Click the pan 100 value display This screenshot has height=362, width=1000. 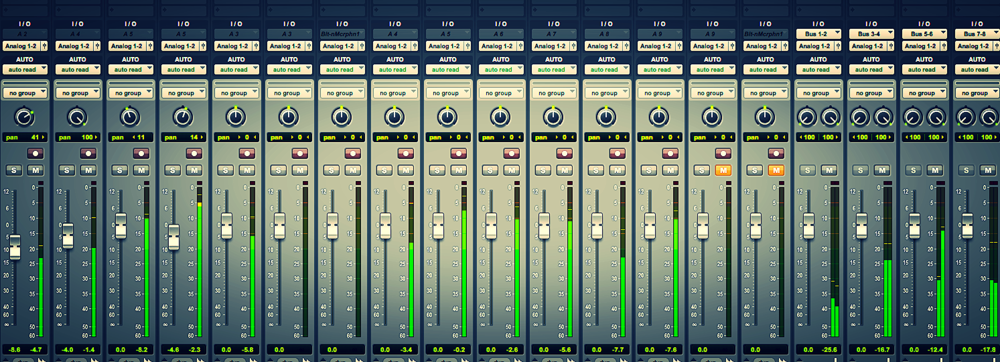[77, 137]
